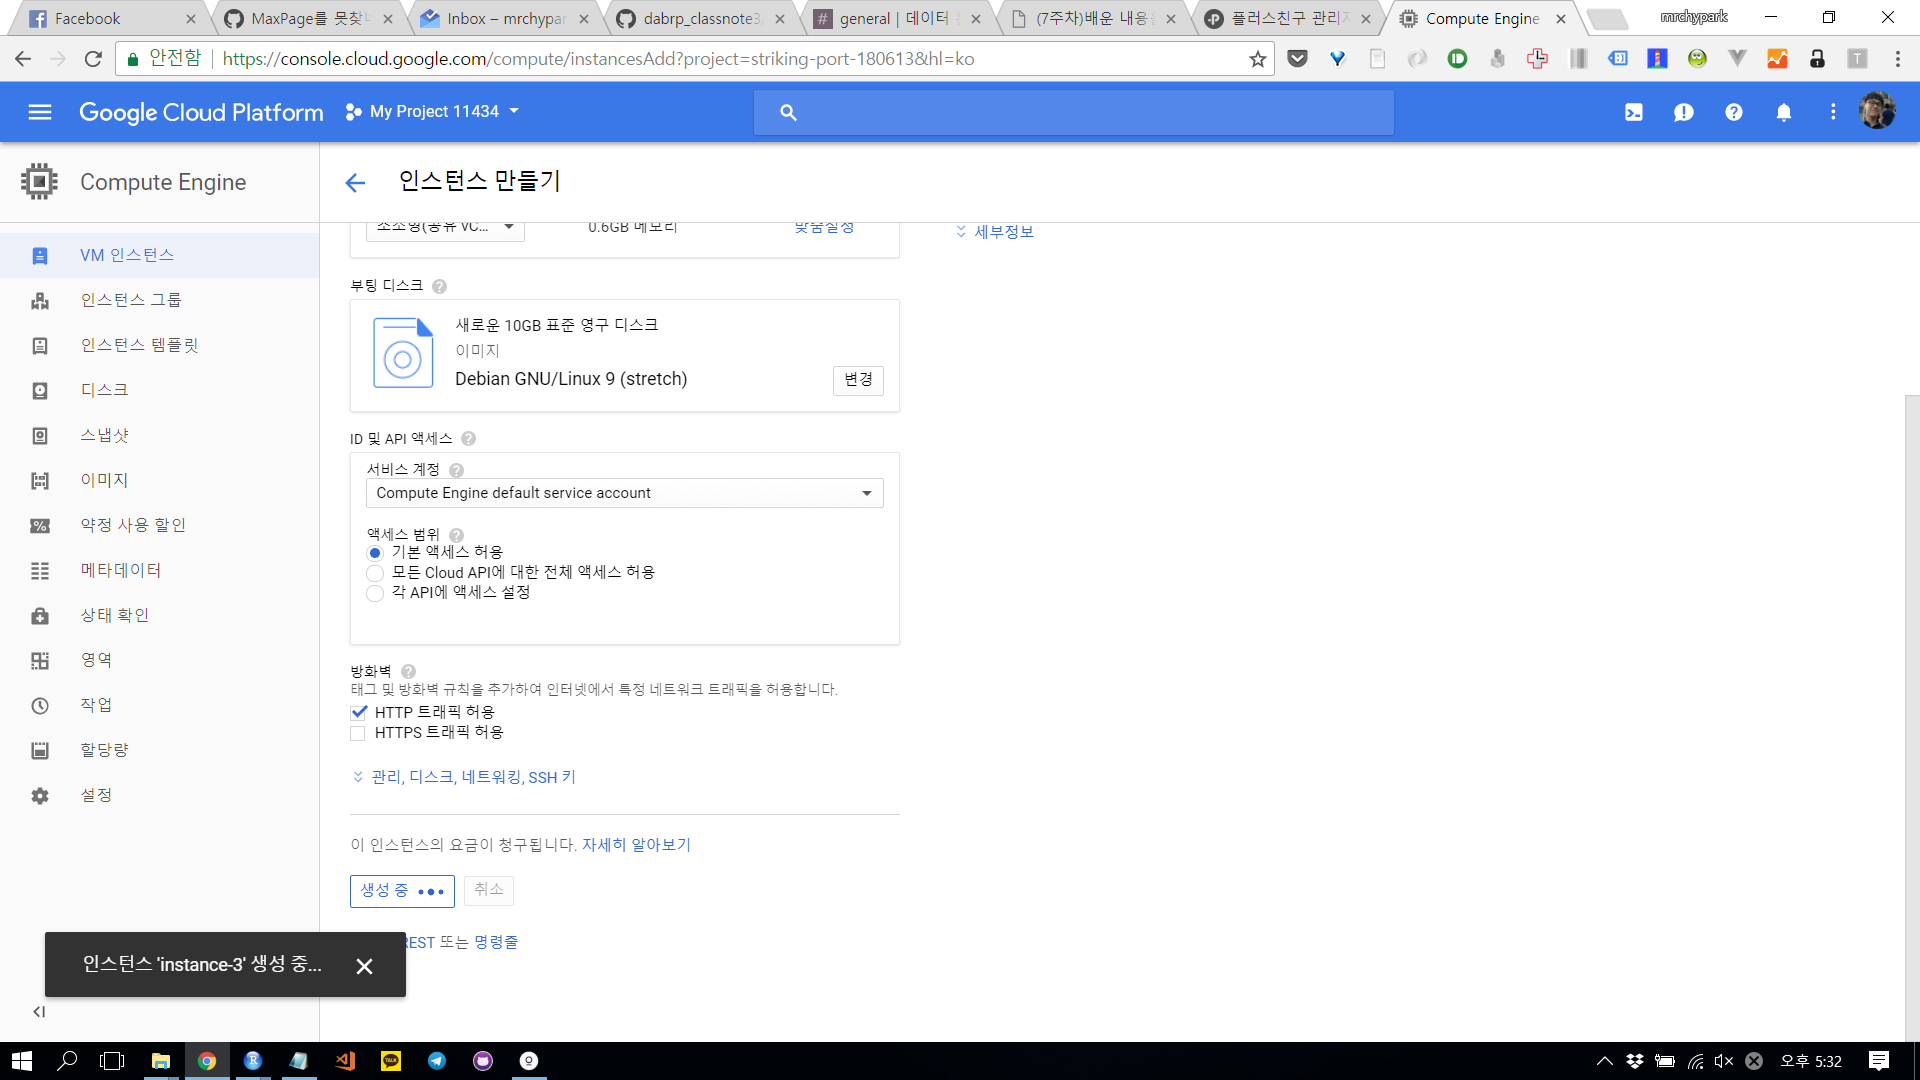Select the 모든 Cloud API 전체 액세스 radio button
This screenshot has height=1080, width=1920.
coord(375,573)
